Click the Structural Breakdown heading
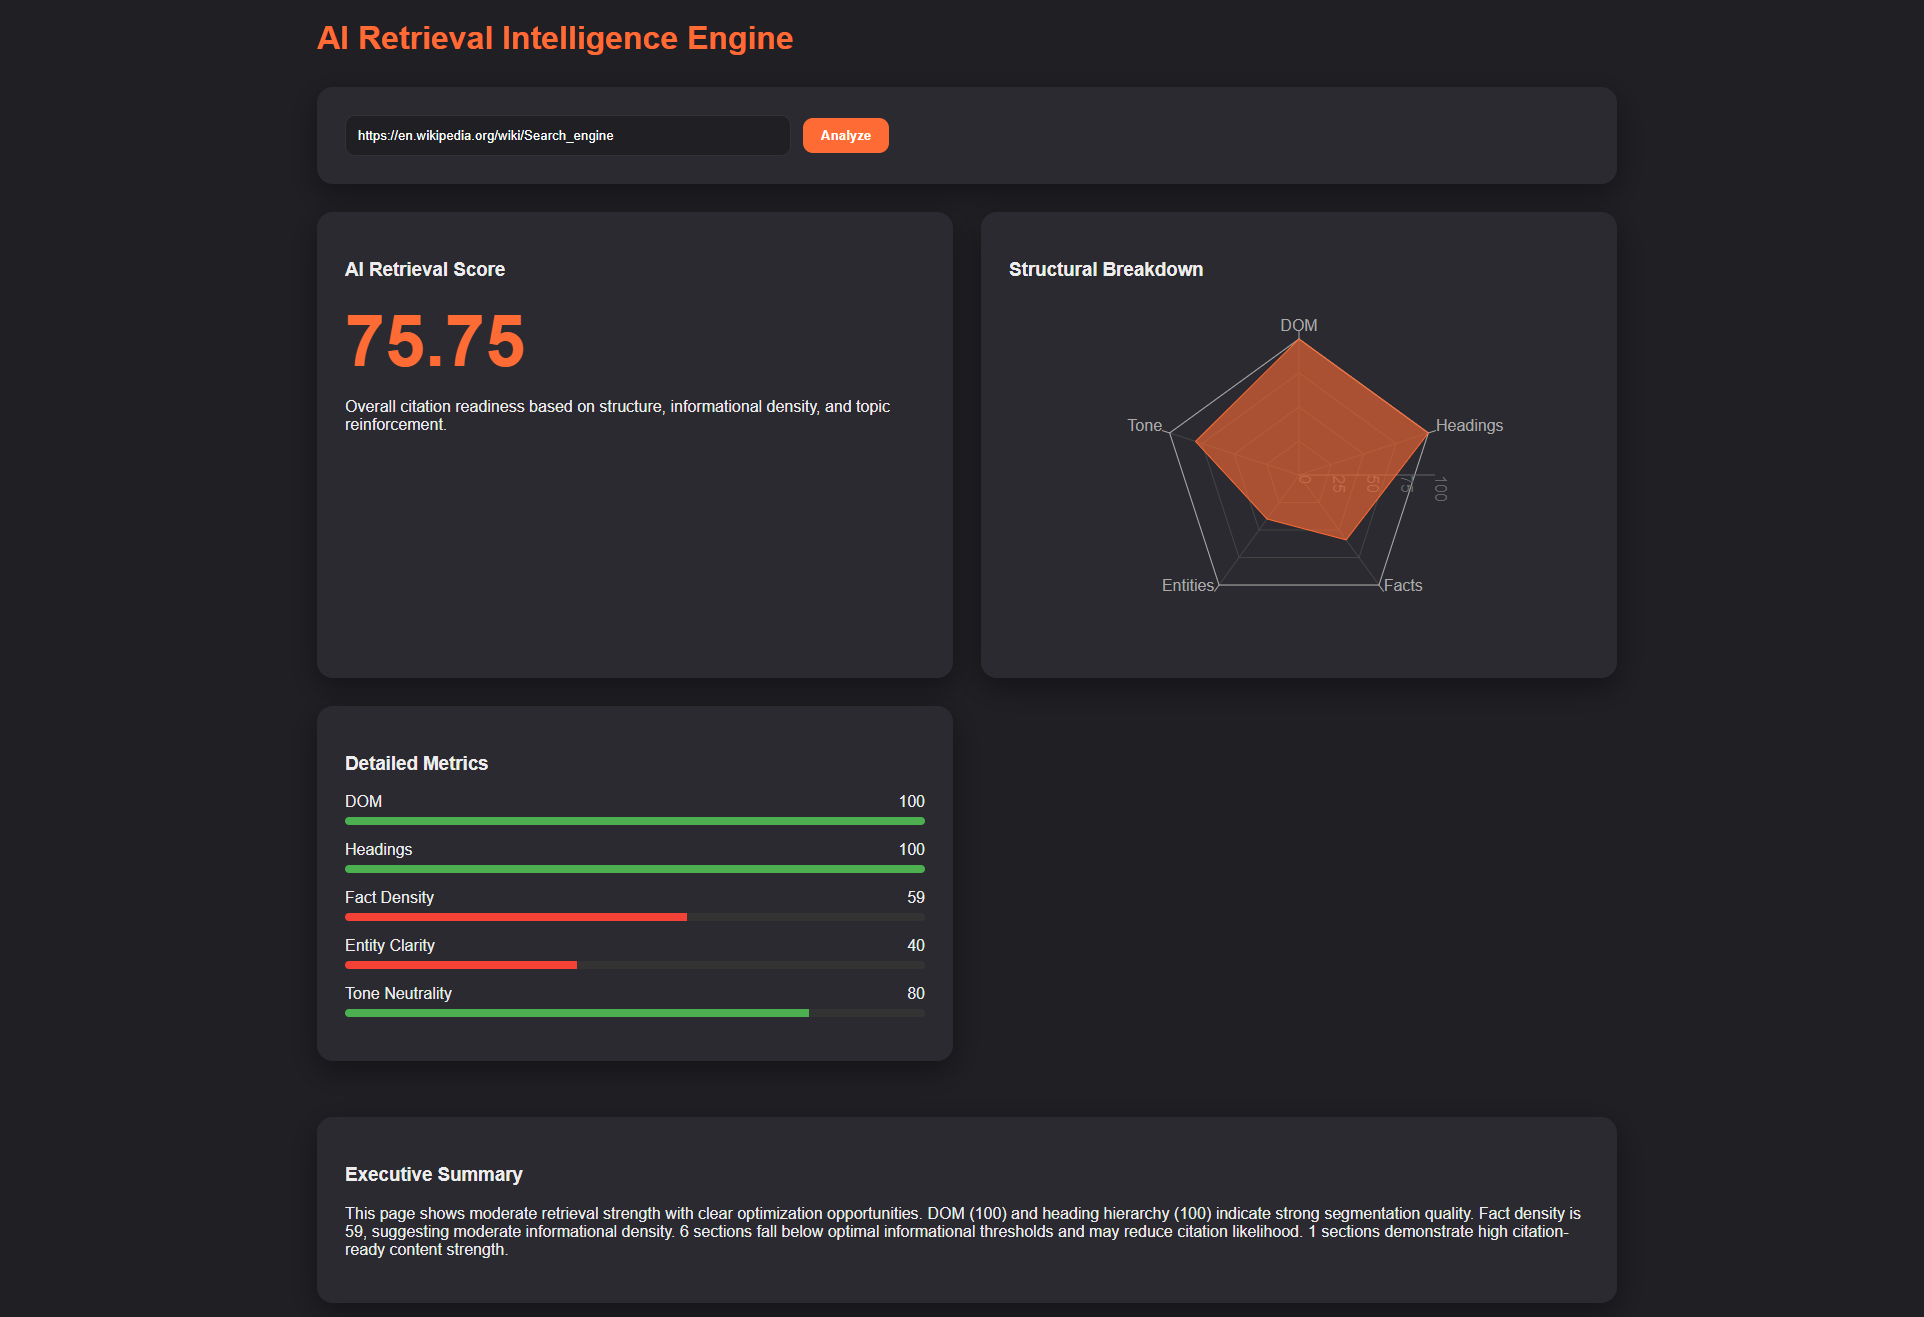The height and width of the screenshot is (1317, 1924). tap(1105, 268)
